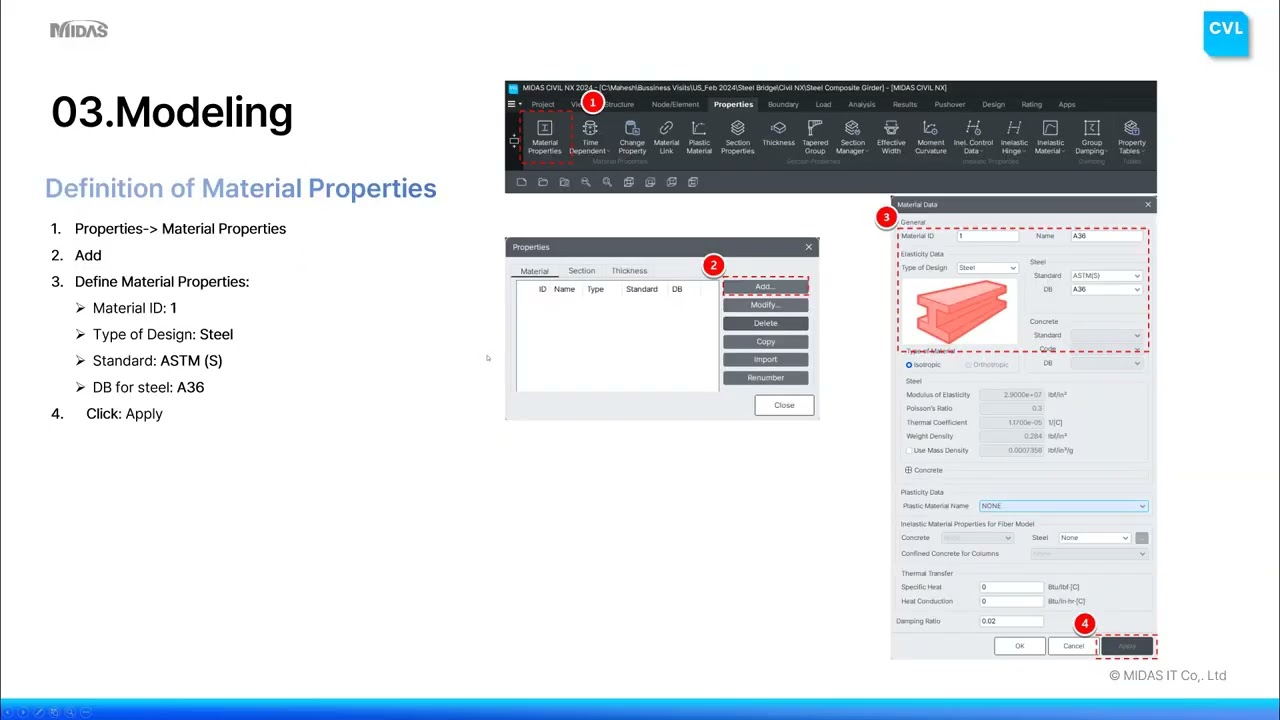Open the concrete Standard dropdown
This screenshot has width=1280, height=720.
pyautogui.click(x=1106, y=335)
